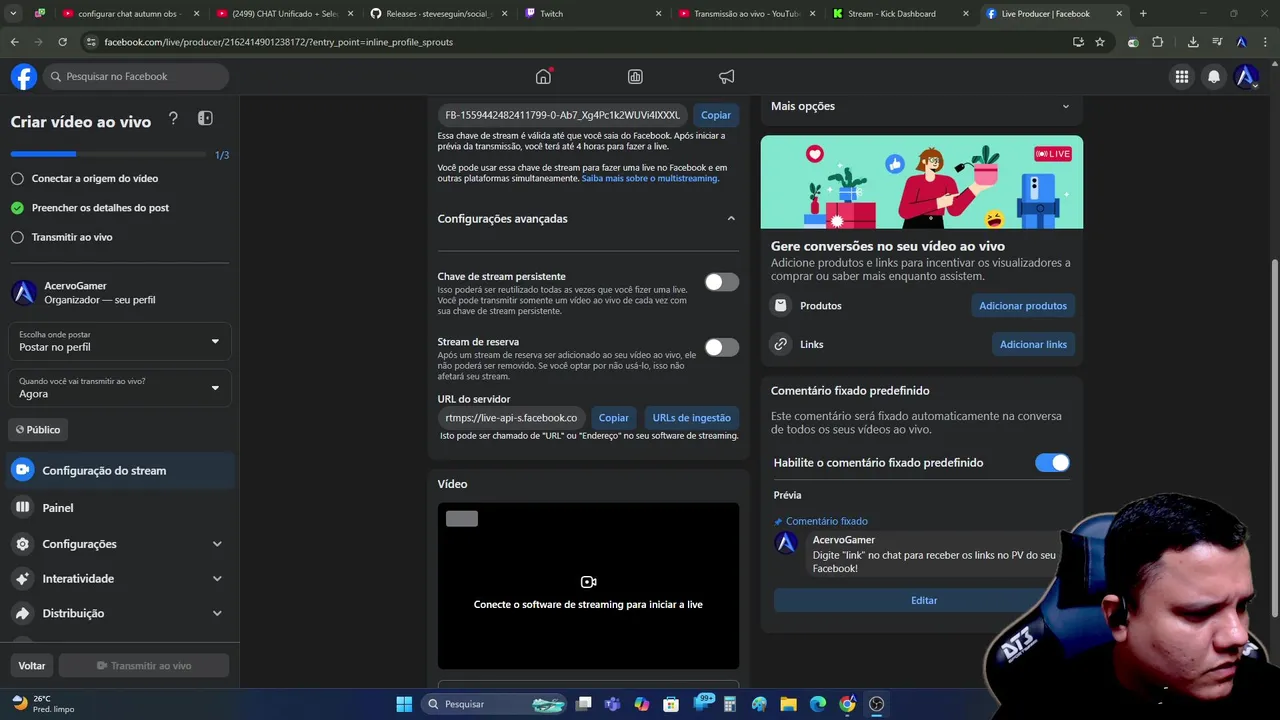The image size is (1280, 720).
Task: Click the Links chain icon
Action: (x=781, y=344)
